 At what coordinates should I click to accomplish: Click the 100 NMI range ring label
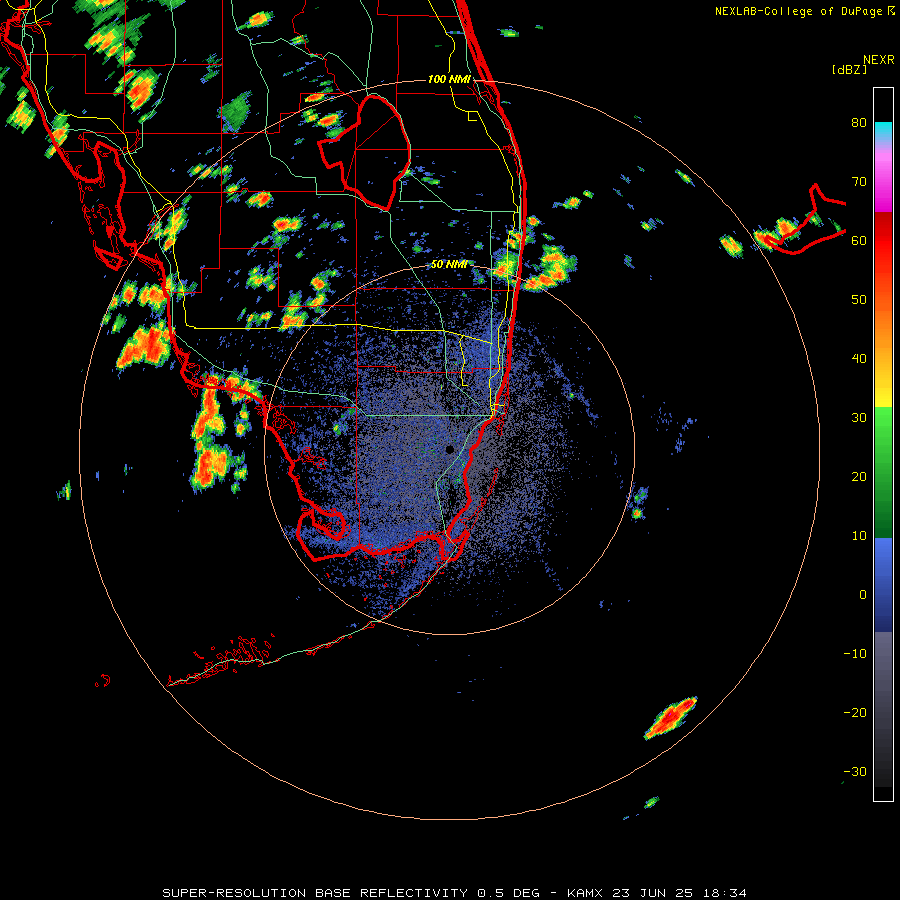(449, 79)
